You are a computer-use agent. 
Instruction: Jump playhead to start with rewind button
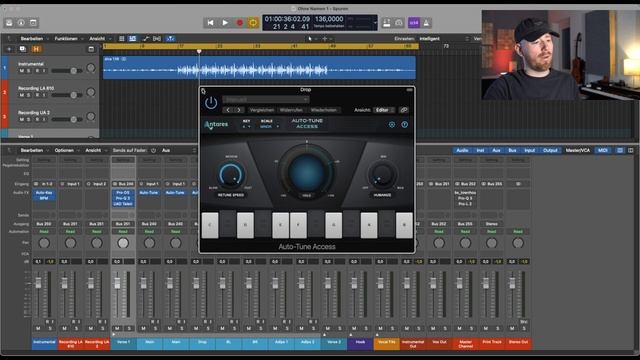[210, 23]
